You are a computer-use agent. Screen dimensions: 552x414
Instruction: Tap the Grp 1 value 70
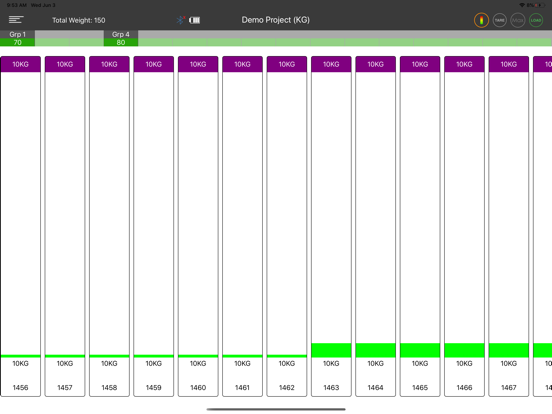(x=17, y=42)
